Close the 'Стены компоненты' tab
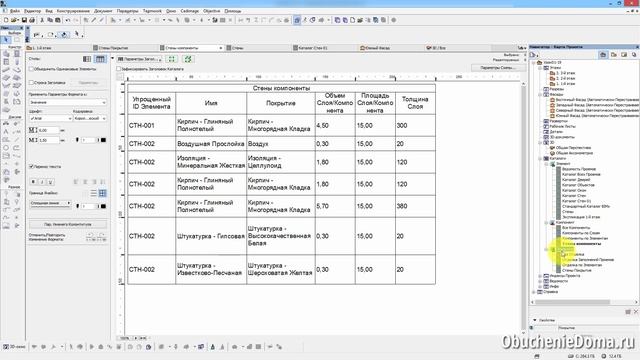640x360 pixels. (x=221, y=48)
